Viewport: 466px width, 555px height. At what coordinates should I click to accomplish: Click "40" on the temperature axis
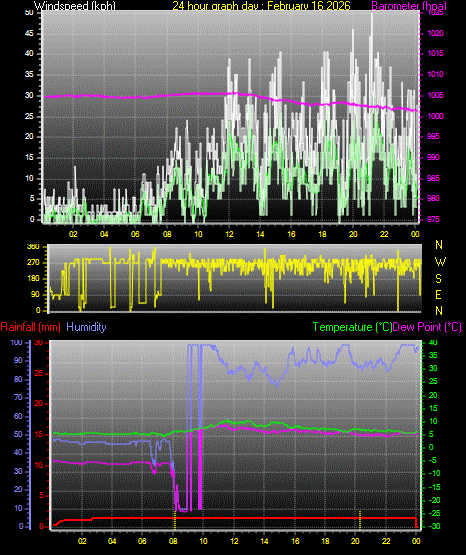(433, 343)
